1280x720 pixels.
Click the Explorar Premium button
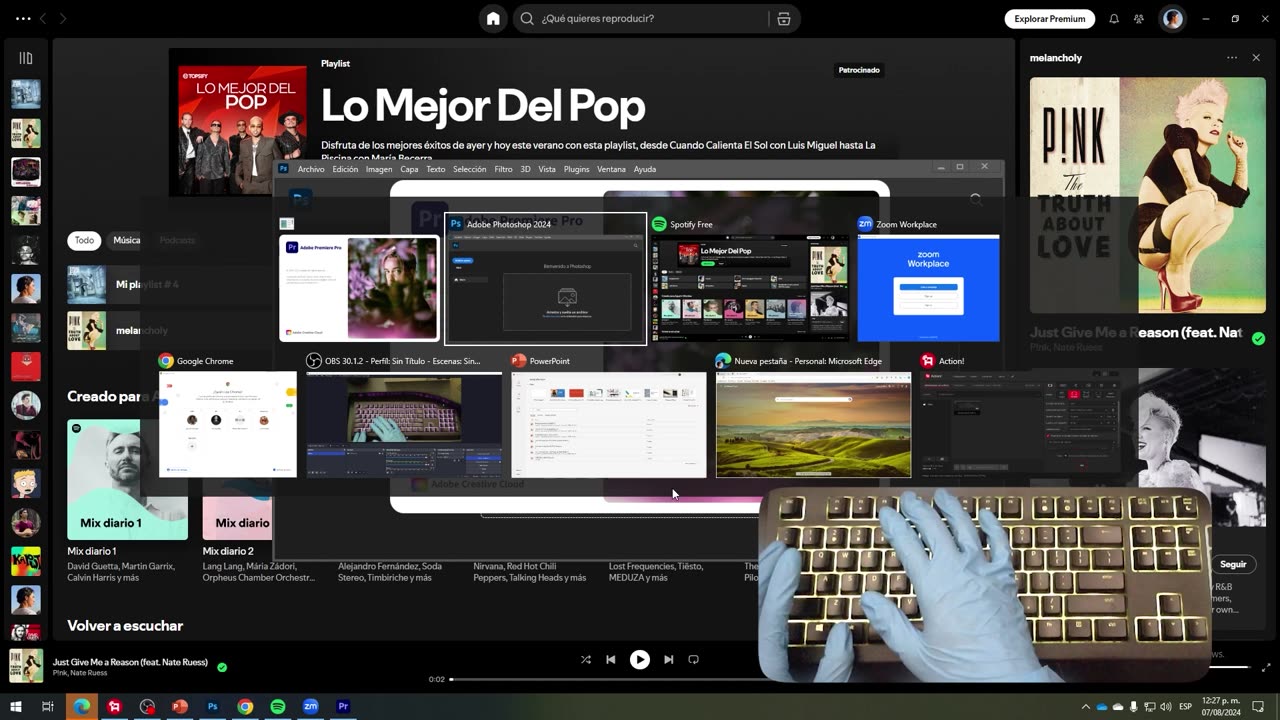tap(1049, 18)
